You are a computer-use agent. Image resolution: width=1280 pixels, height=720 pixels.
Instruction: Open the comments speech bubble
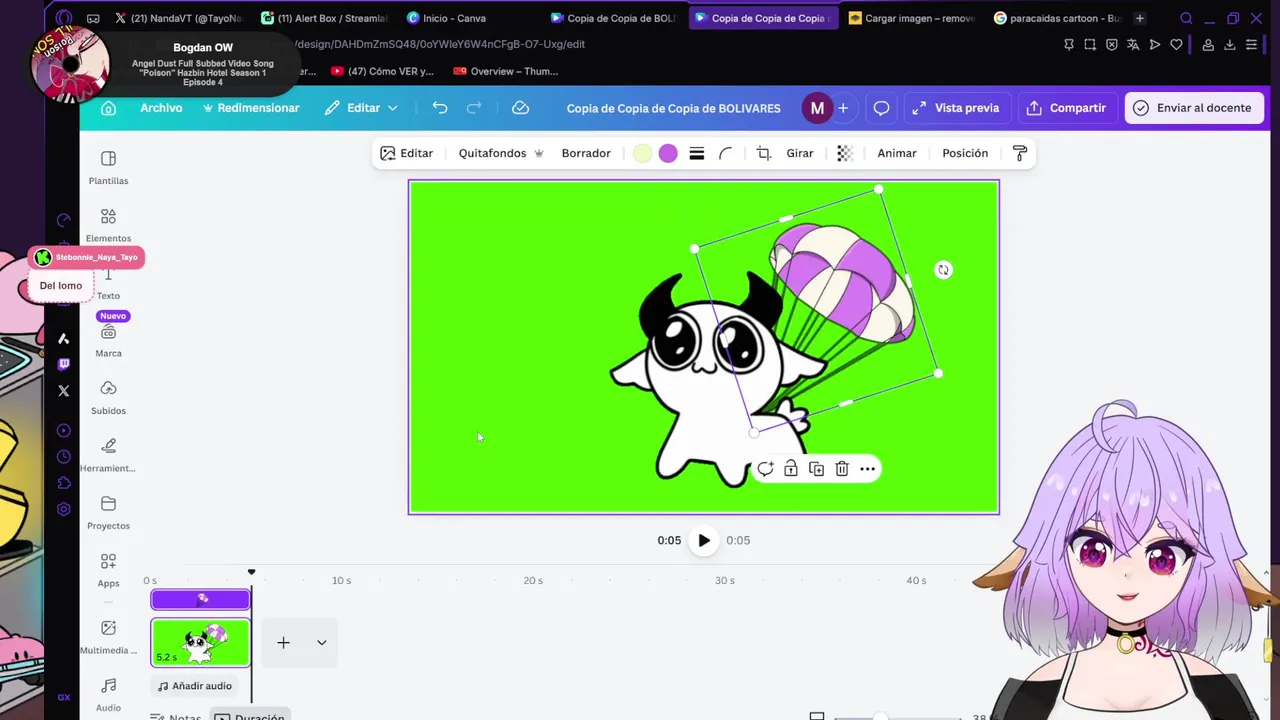pyautogui.click(x=881, y=108)
